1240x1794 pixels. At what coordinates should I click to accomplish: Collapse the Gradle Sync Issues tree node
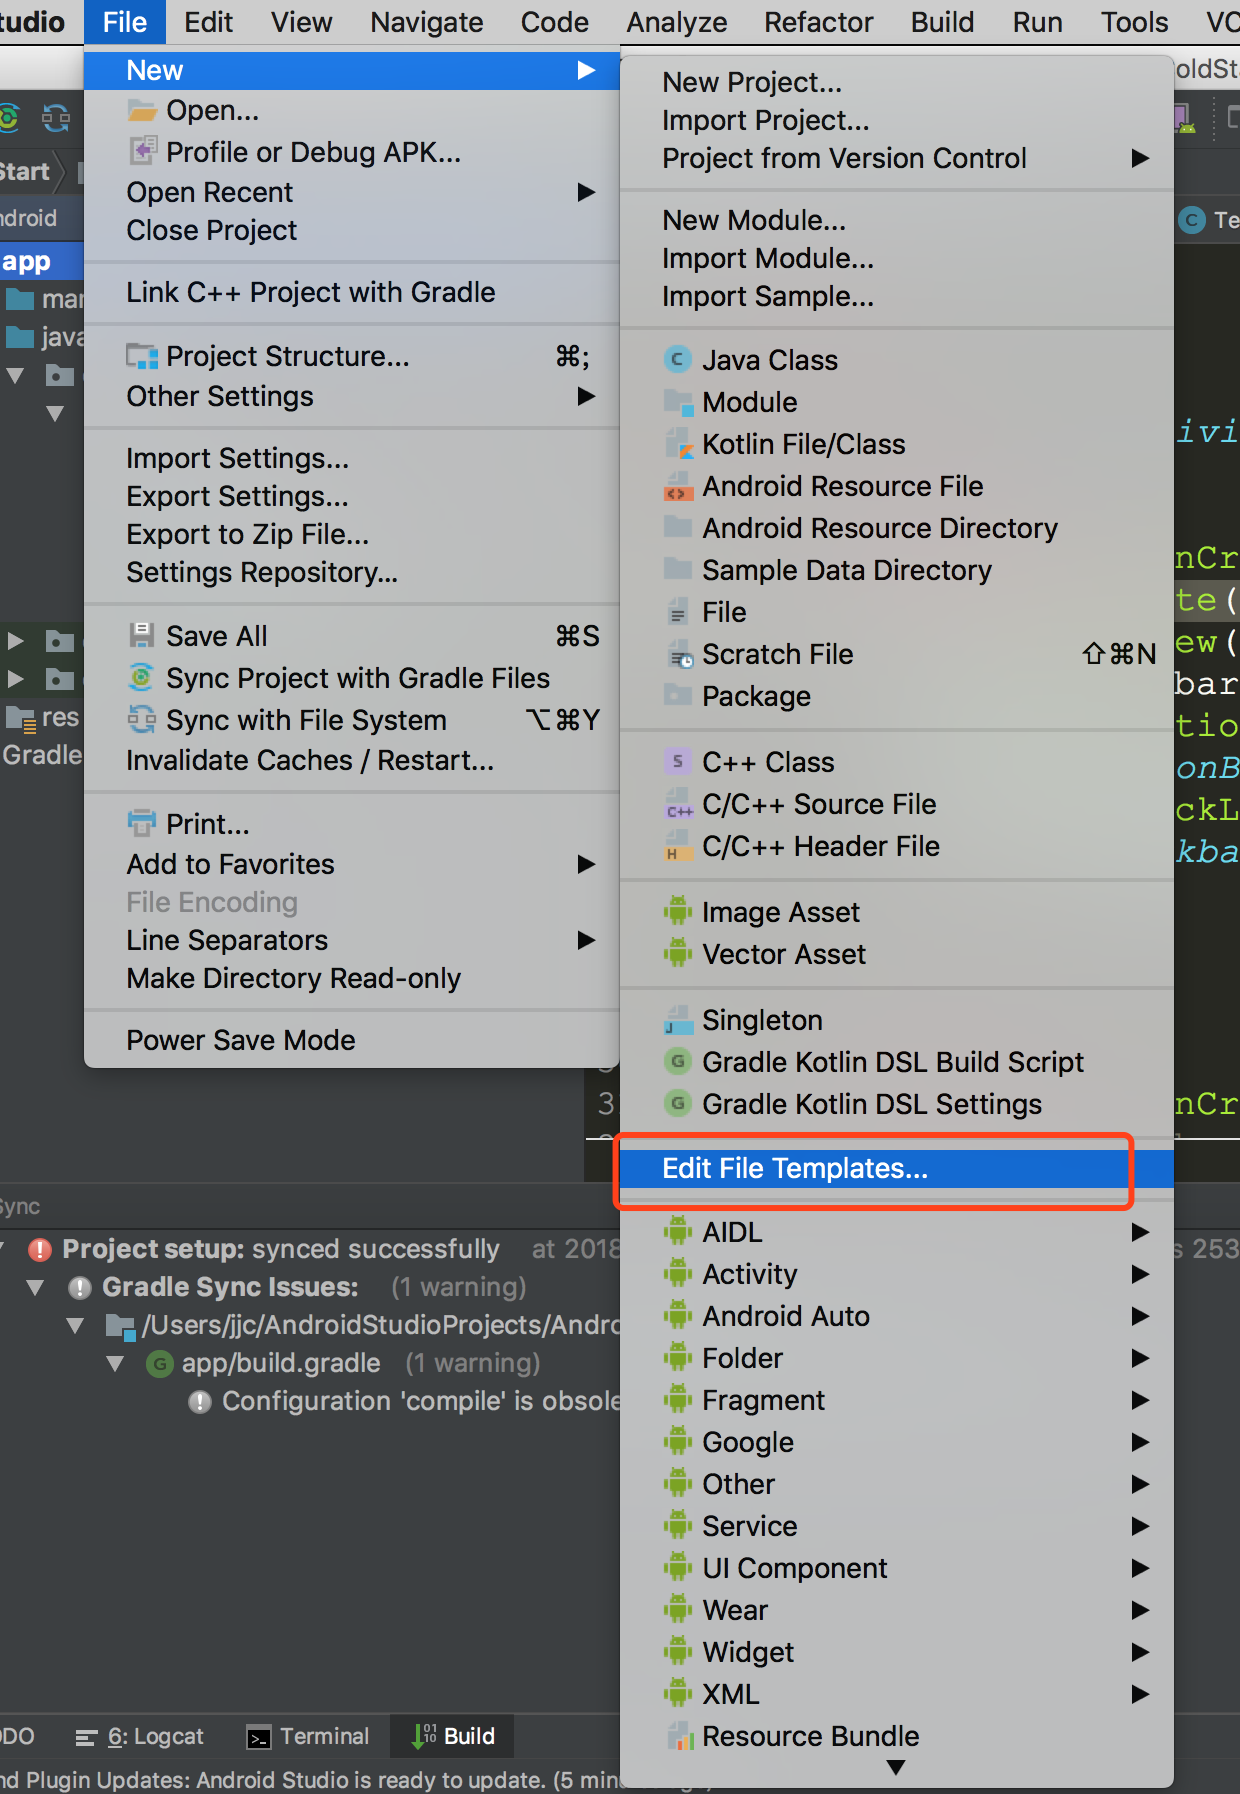click(x=36, y=1287)
